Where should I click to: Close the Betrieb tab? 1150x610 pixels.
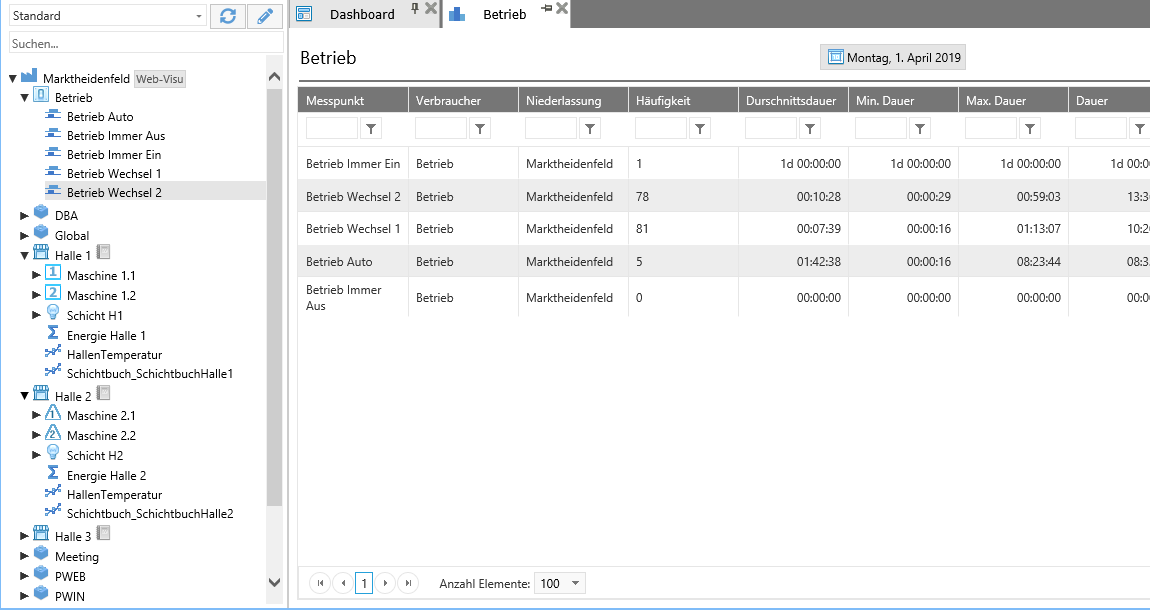coord(562,8)
